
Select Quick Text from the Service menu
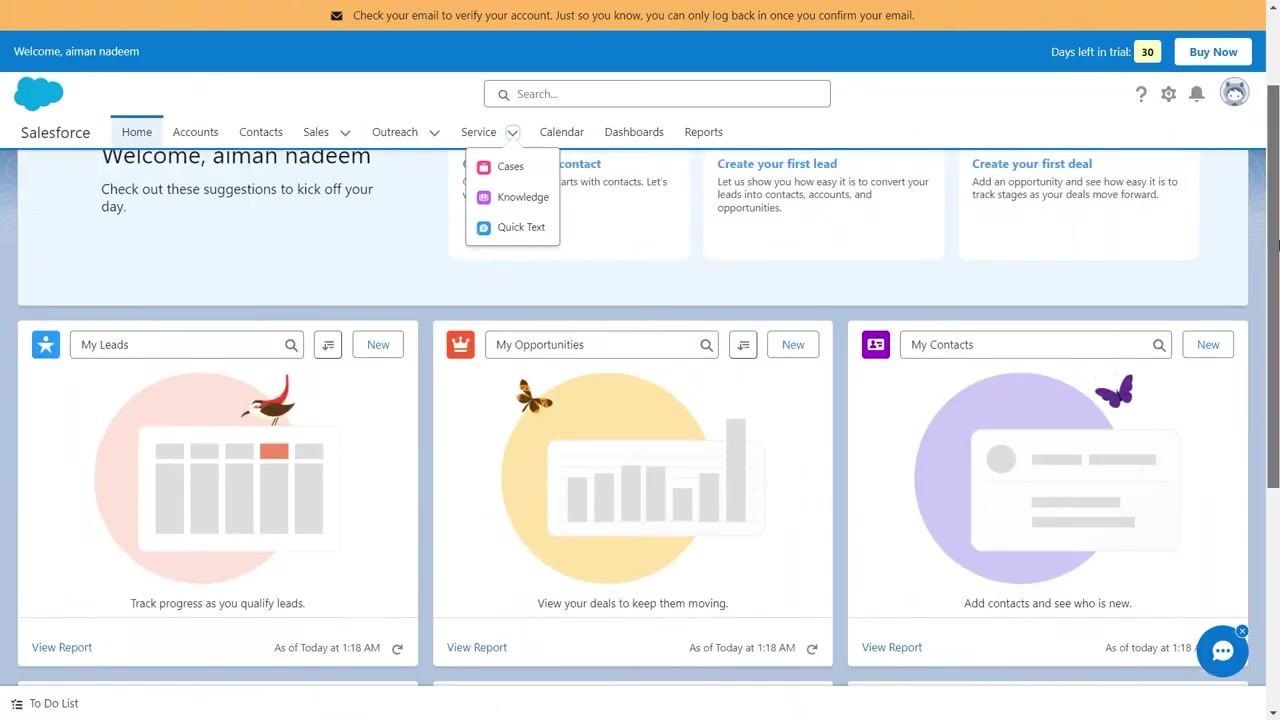(x=512, y=227)
